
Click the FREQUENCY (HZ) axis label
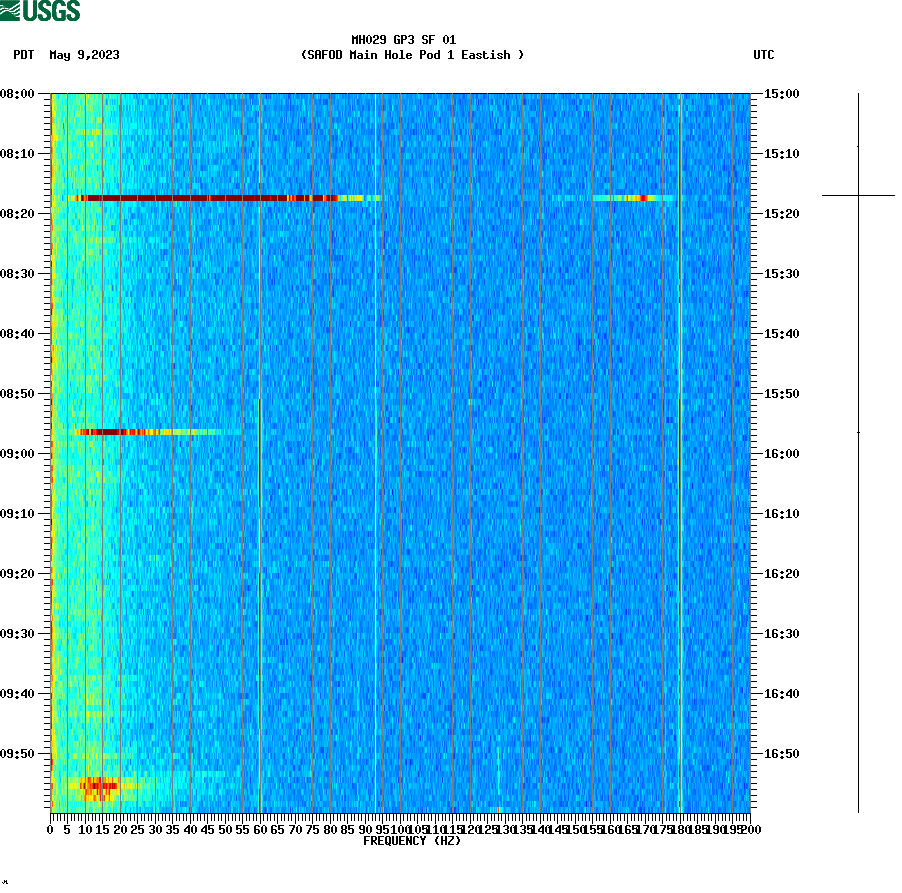coord(411,842)
